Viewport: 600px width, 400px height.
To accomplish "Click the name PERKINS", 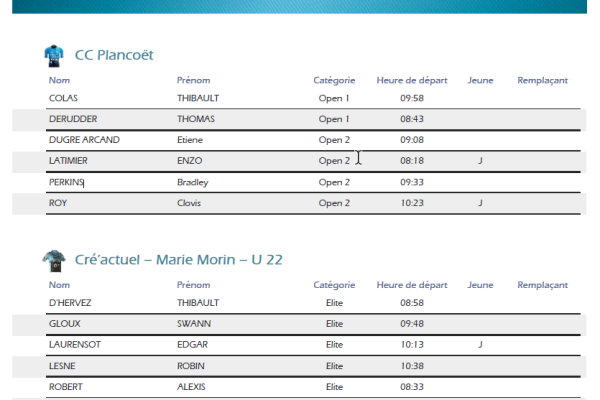I will 66,182.
